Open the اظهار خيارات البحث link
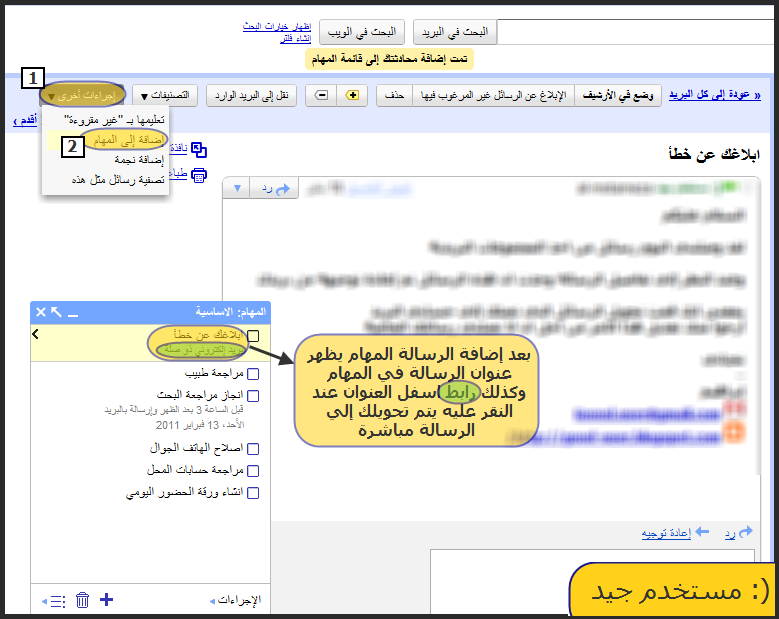This screenshot has height=619, width=779. [x=277, y=26]
